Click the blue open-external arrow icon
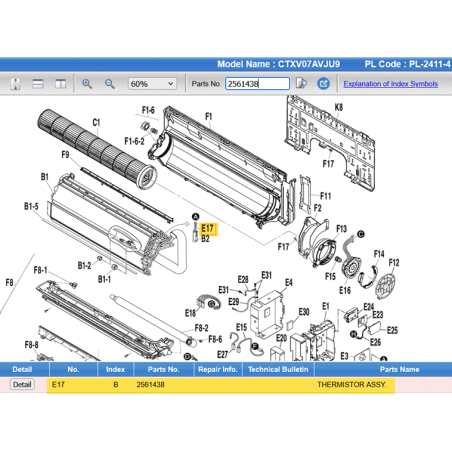Image resolution: width=452 pixels, height=452 pixels. 323,83
